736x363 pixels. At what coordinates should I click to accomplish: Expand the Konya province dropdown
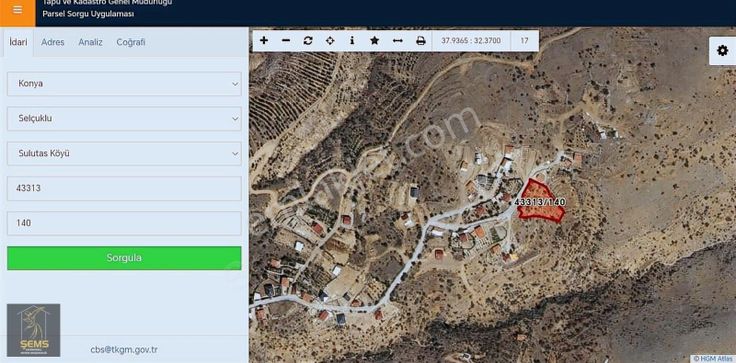(124, 84)
